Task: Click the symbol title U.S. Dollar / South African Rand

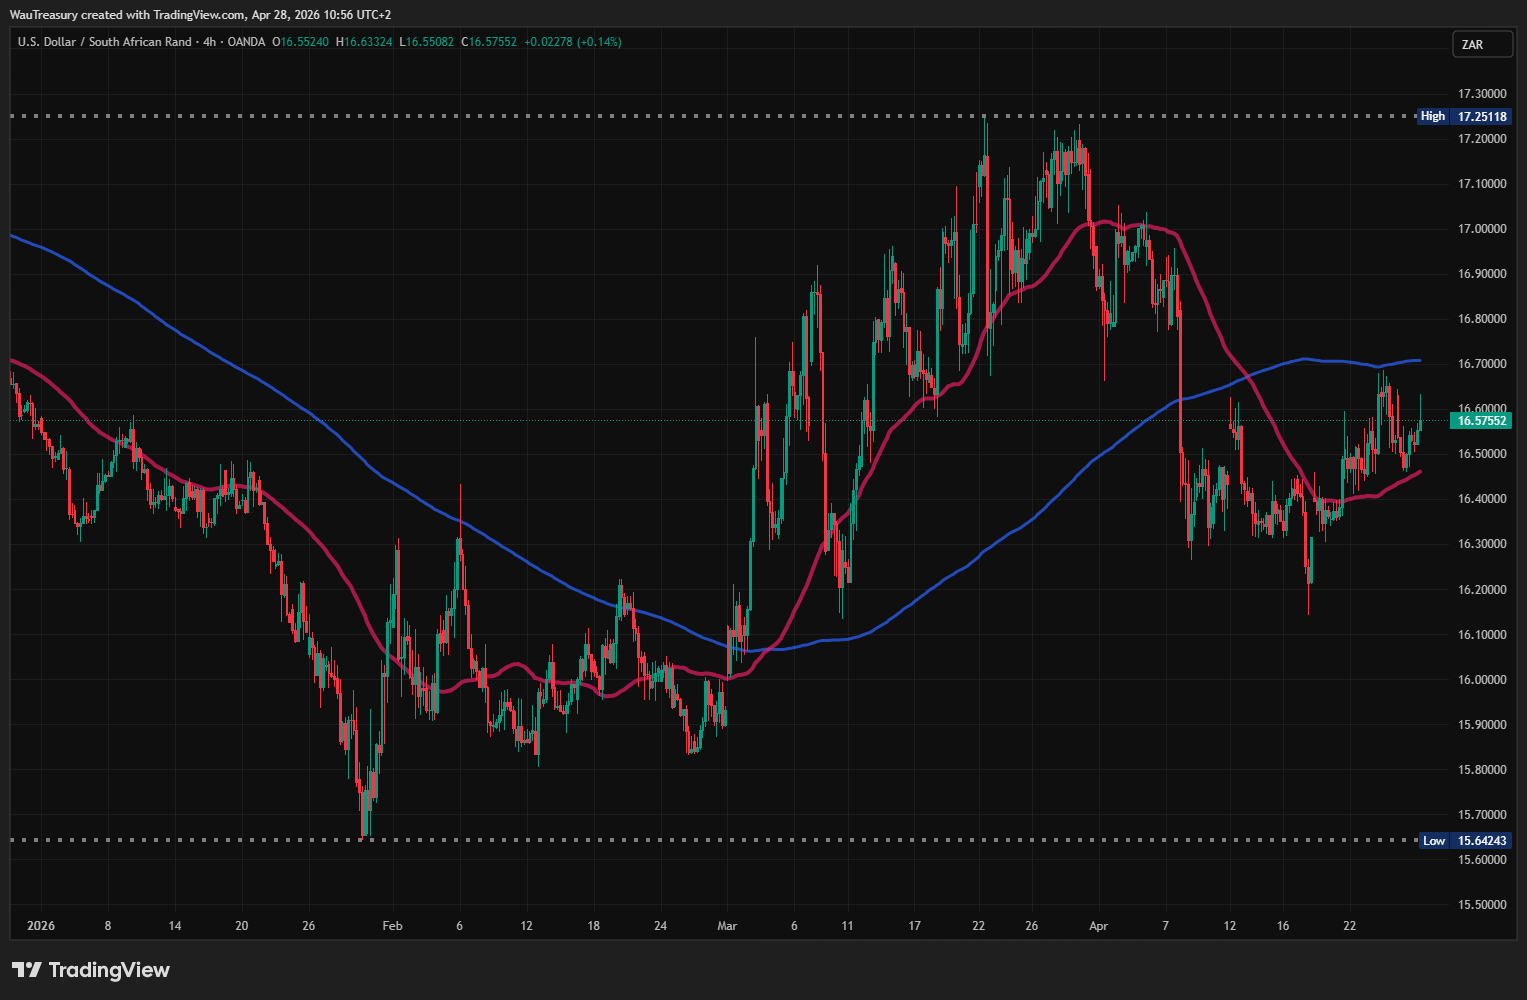Action: pyautogui.click(x=105, y=42)
